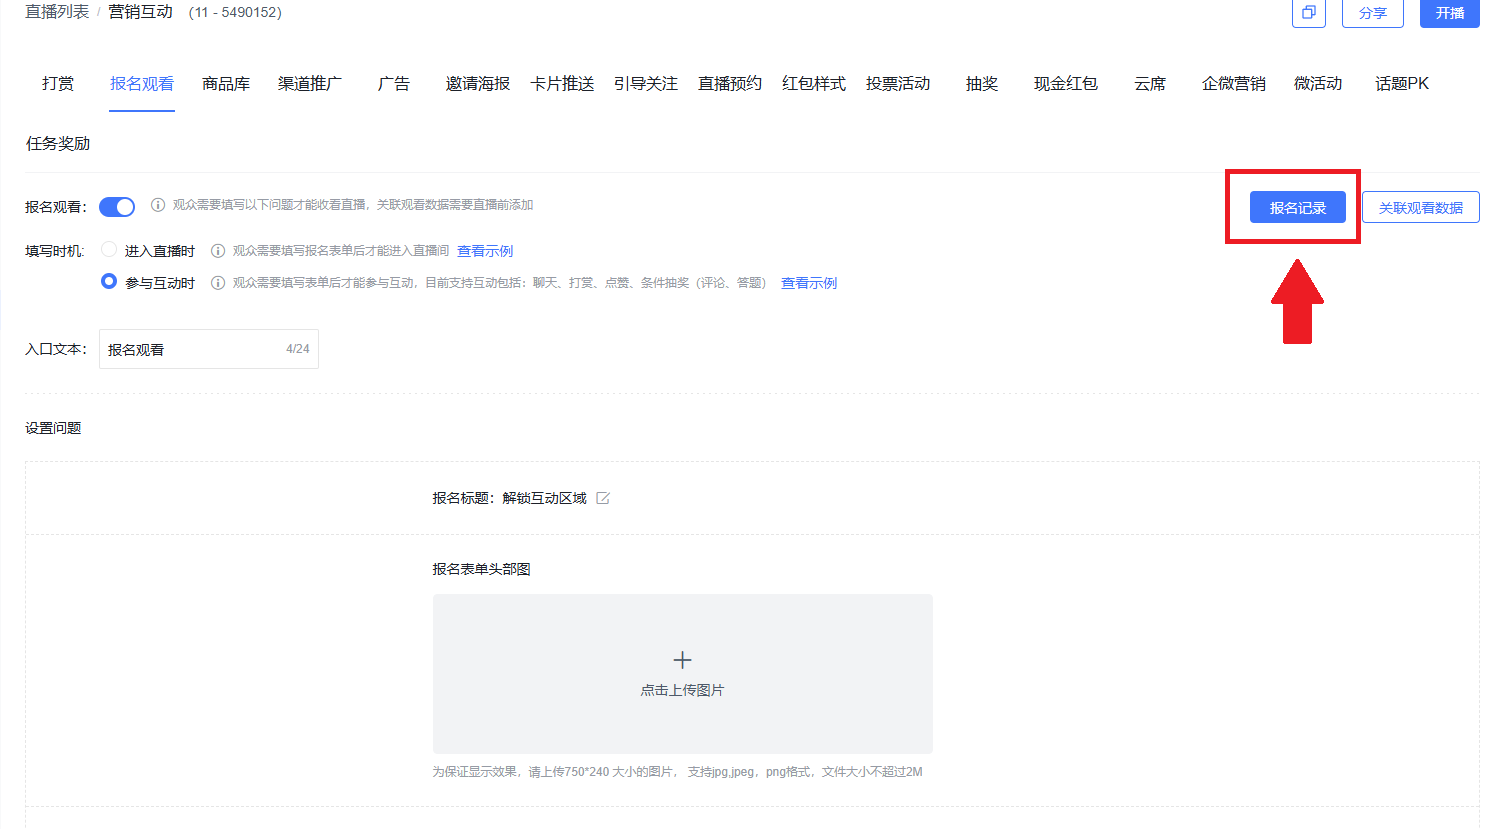The height and width of the screenshot is (829, 1486).
Task: Click the 报名记录 button
Action: [1298, 207]
